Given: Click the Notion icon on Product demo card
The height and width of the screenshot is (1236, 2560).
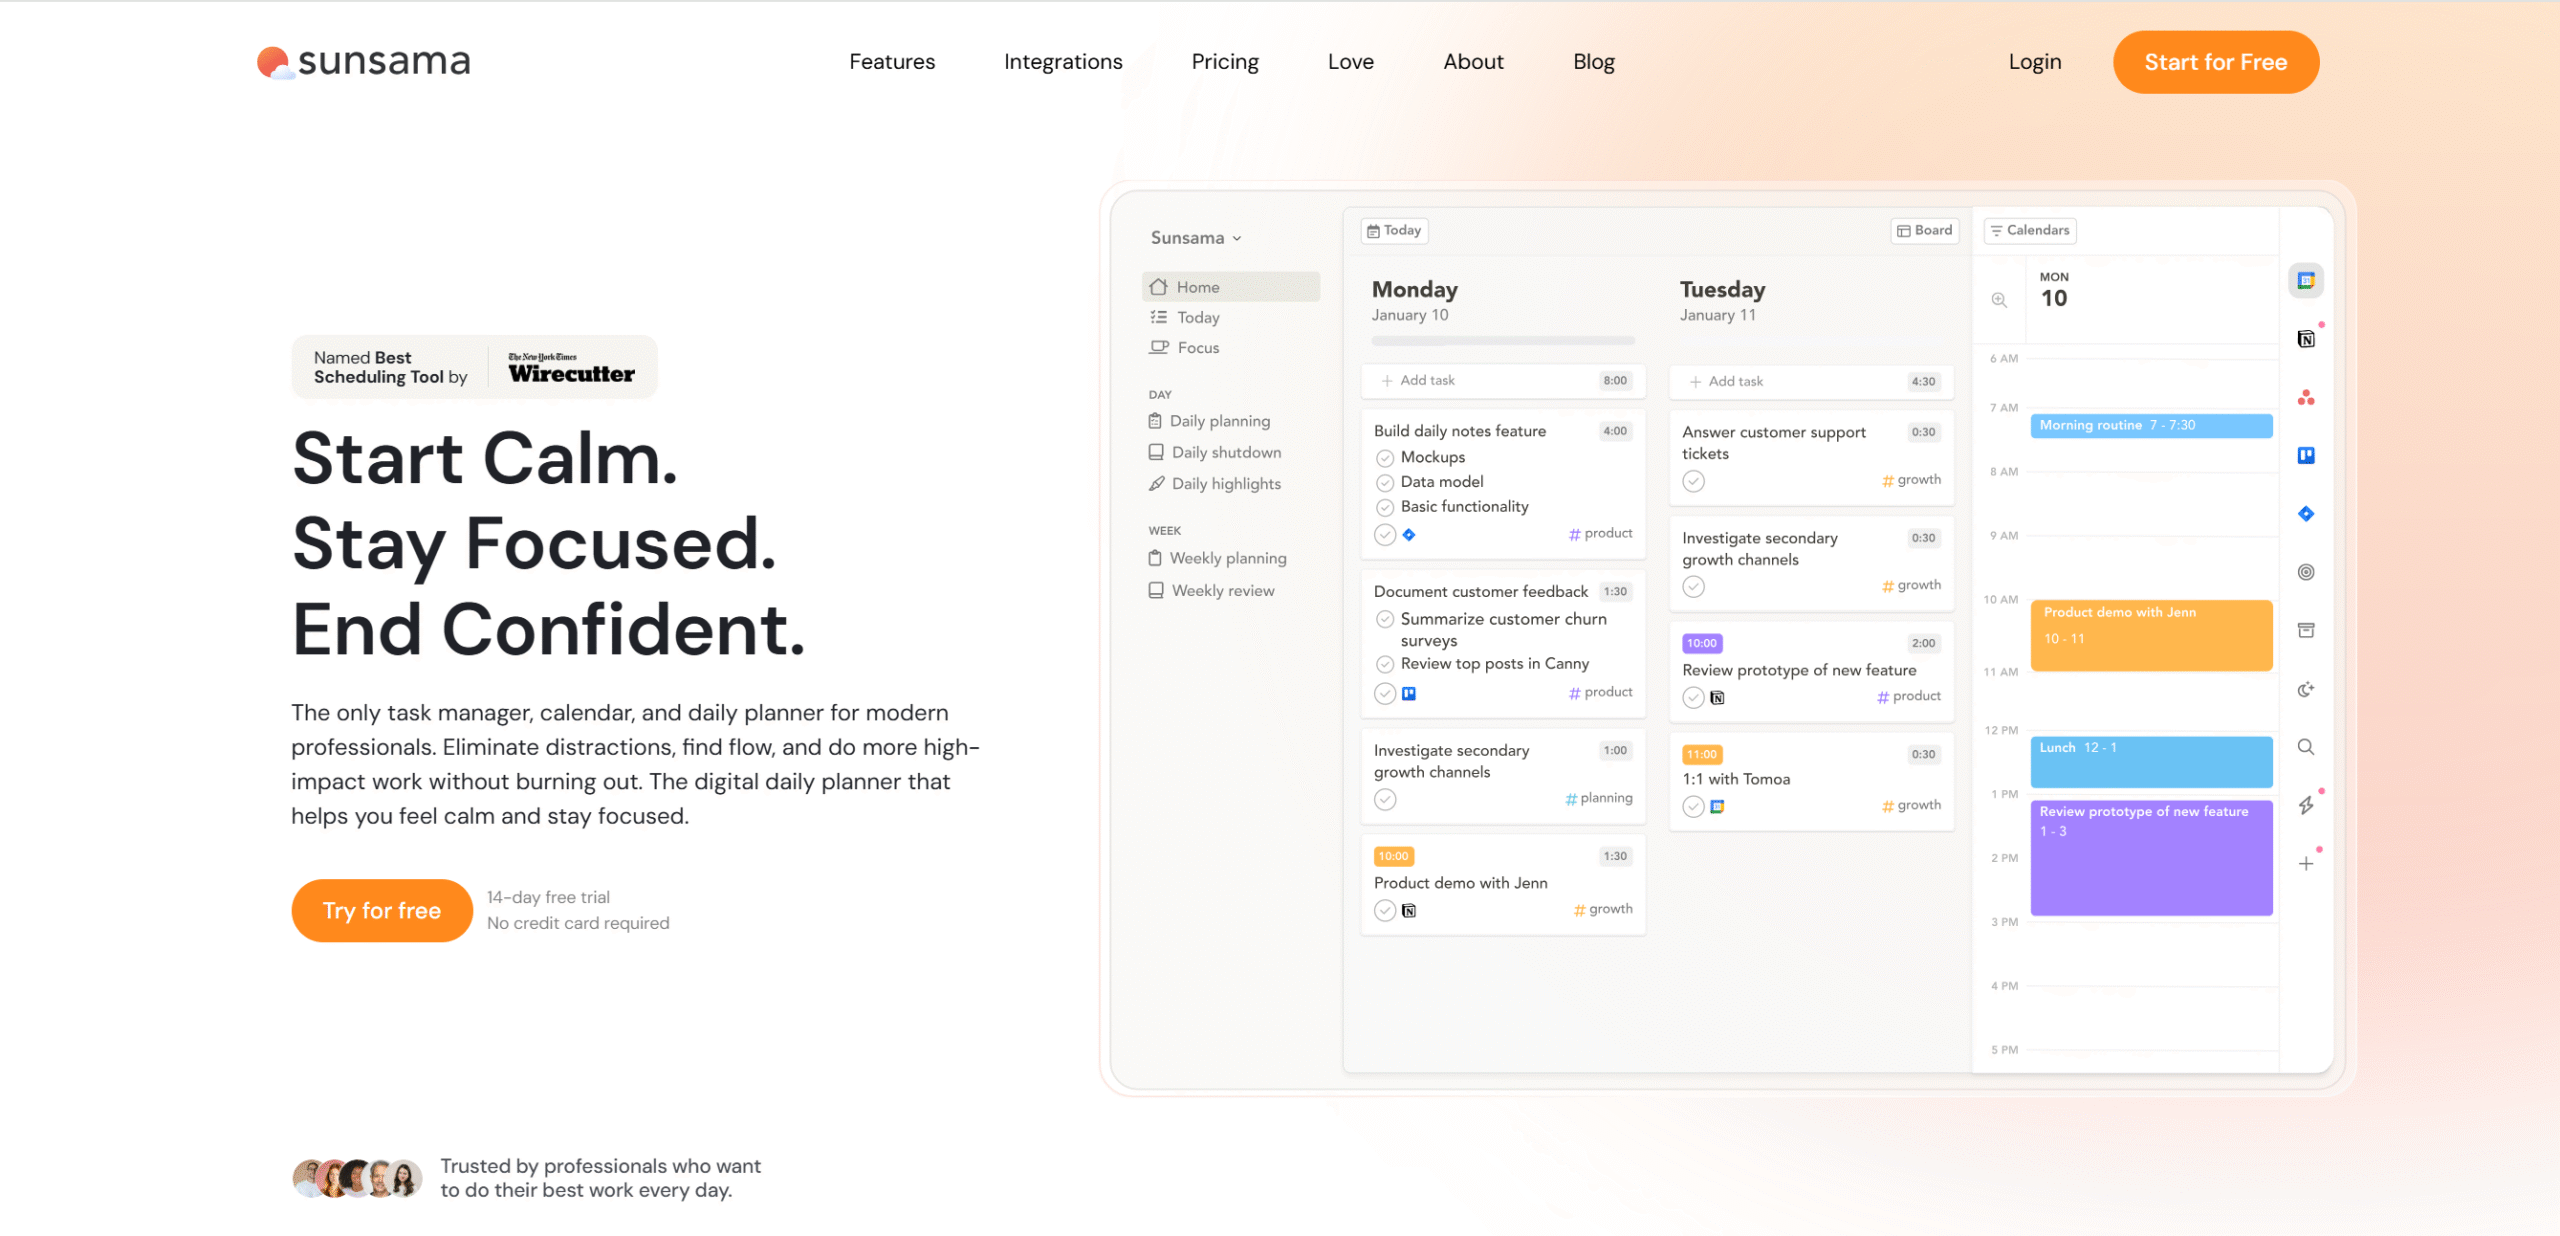Looking at the screenshot, I should coord(1409,910).
